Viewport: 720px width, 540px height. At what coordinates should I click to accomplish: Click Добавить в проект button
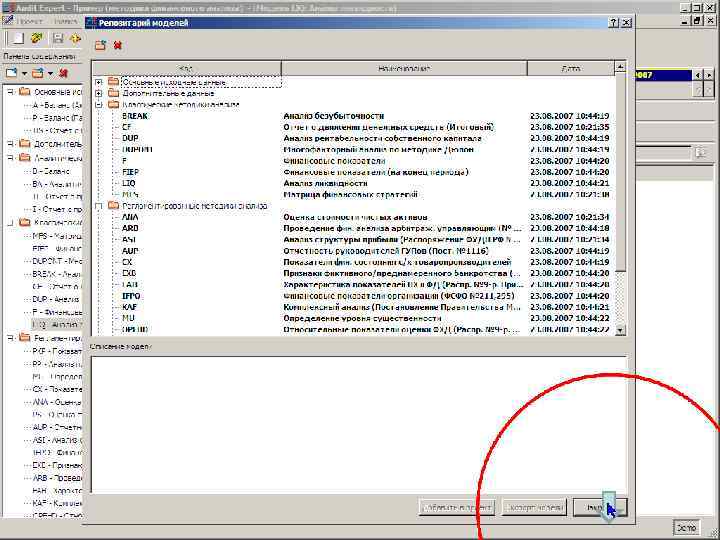457,507
